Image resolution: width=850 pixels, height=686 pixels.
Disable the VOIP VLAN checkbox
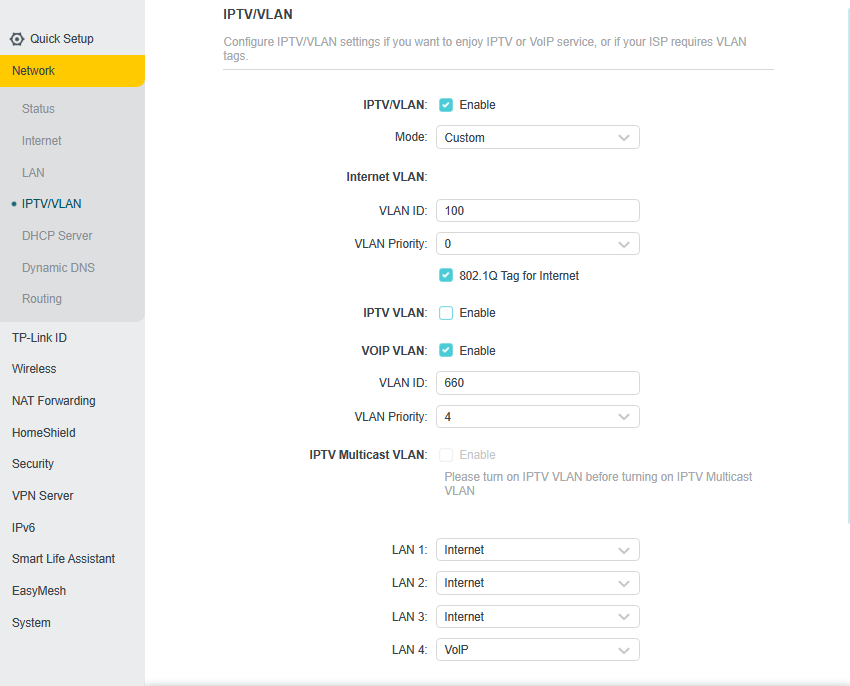pos(446,351)
